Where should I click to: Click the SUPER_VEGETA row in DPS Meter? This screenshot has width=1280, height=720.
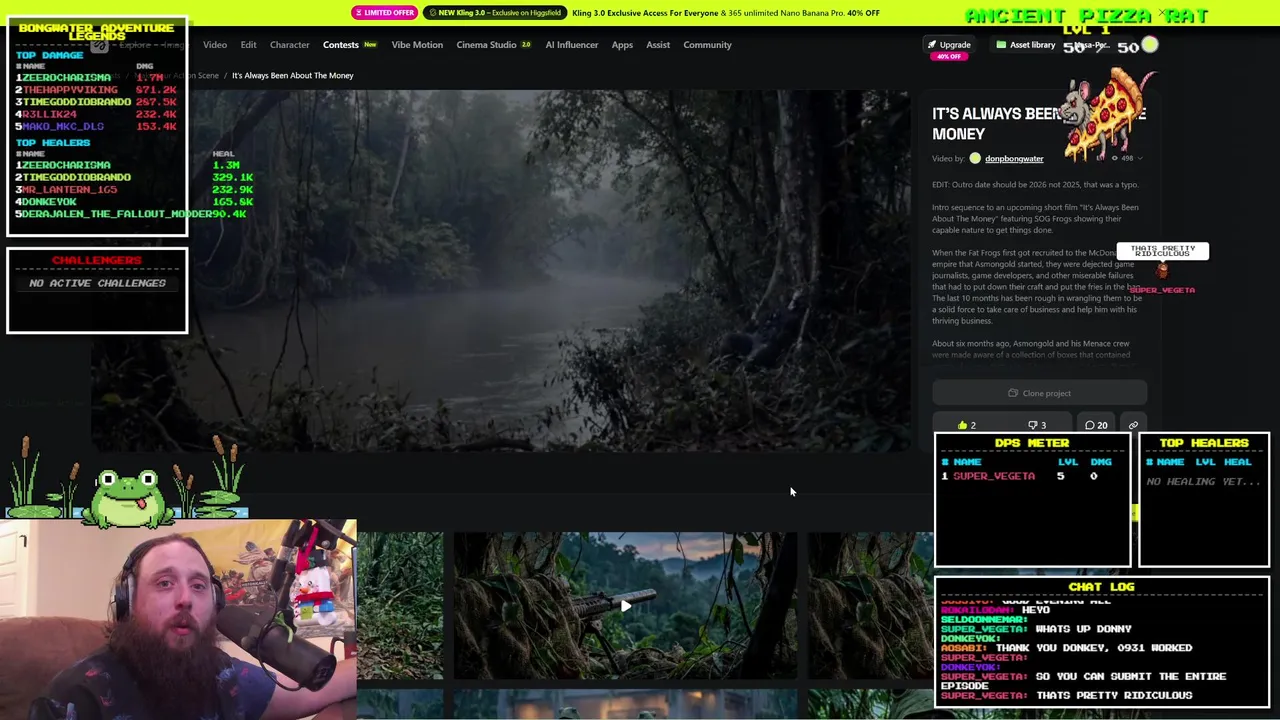point(1032,476)
